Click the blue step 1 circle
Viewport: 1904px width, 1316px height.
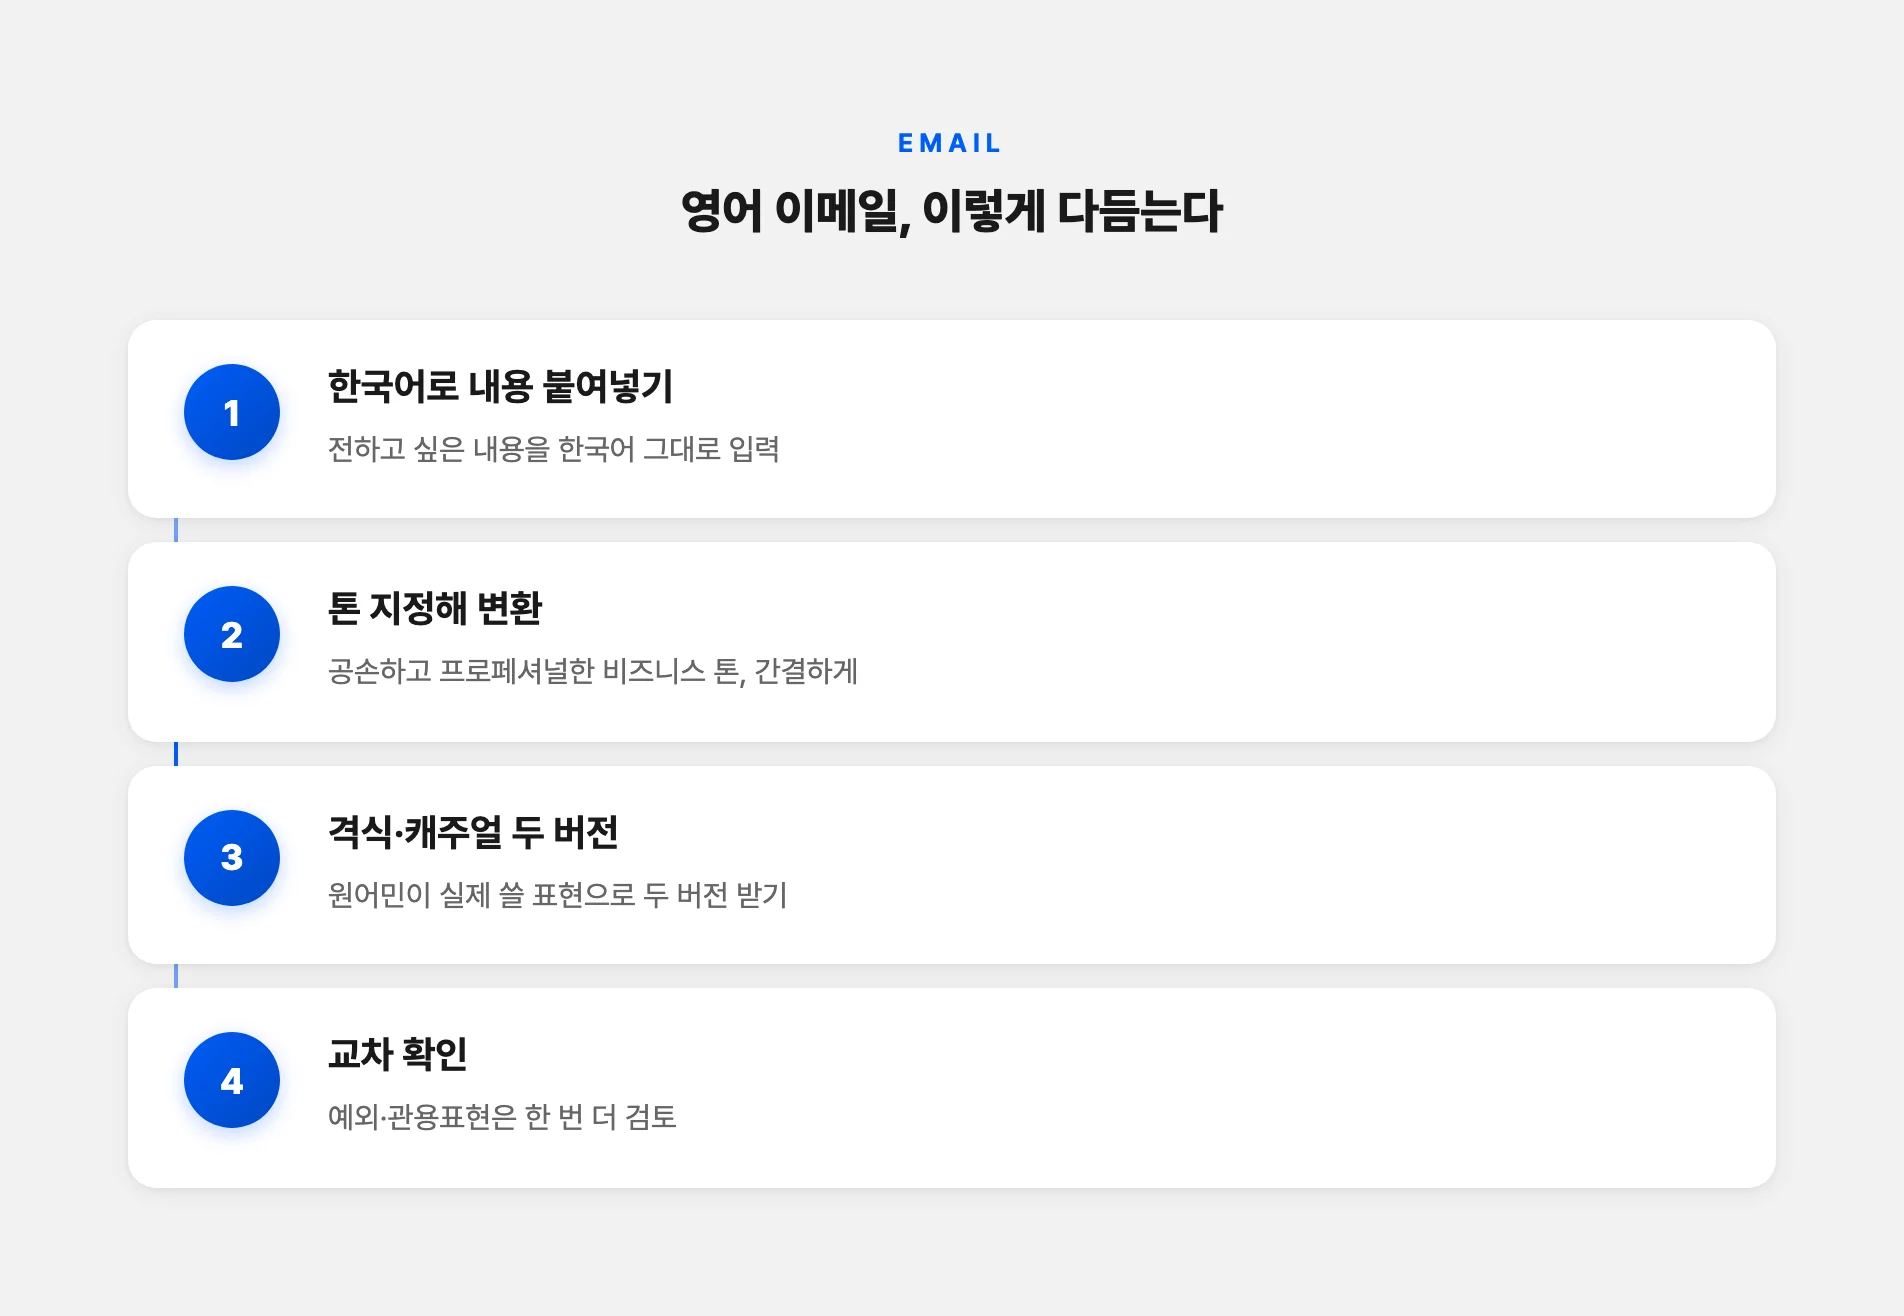[232, 412]
